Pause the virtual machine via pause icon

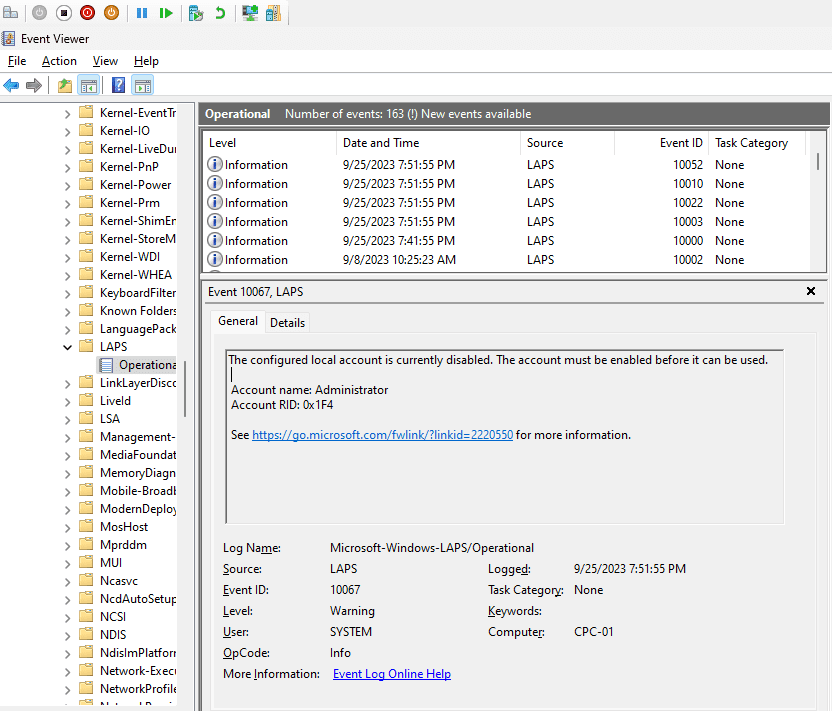coord(141,13)
